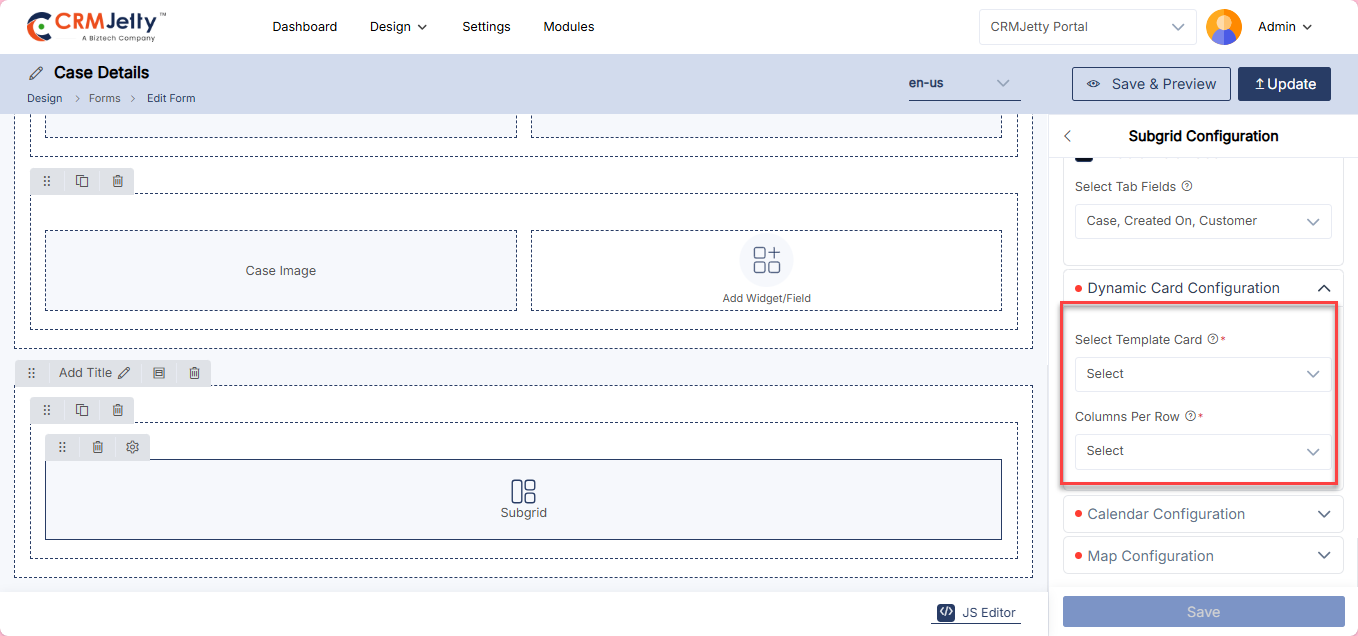Click the Add Widget/Field icon
This screenshot has height=636, width=1358.
pos(766,260)
